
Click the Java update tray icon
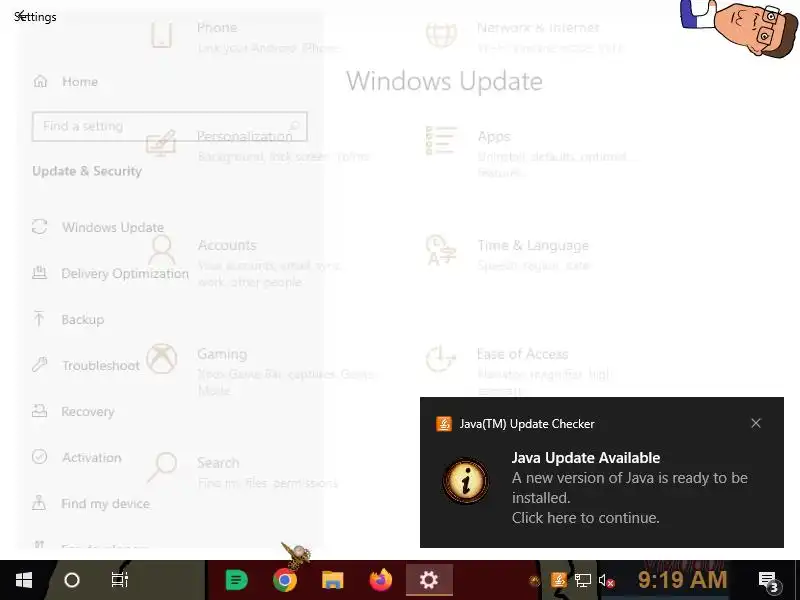(559, 580)
